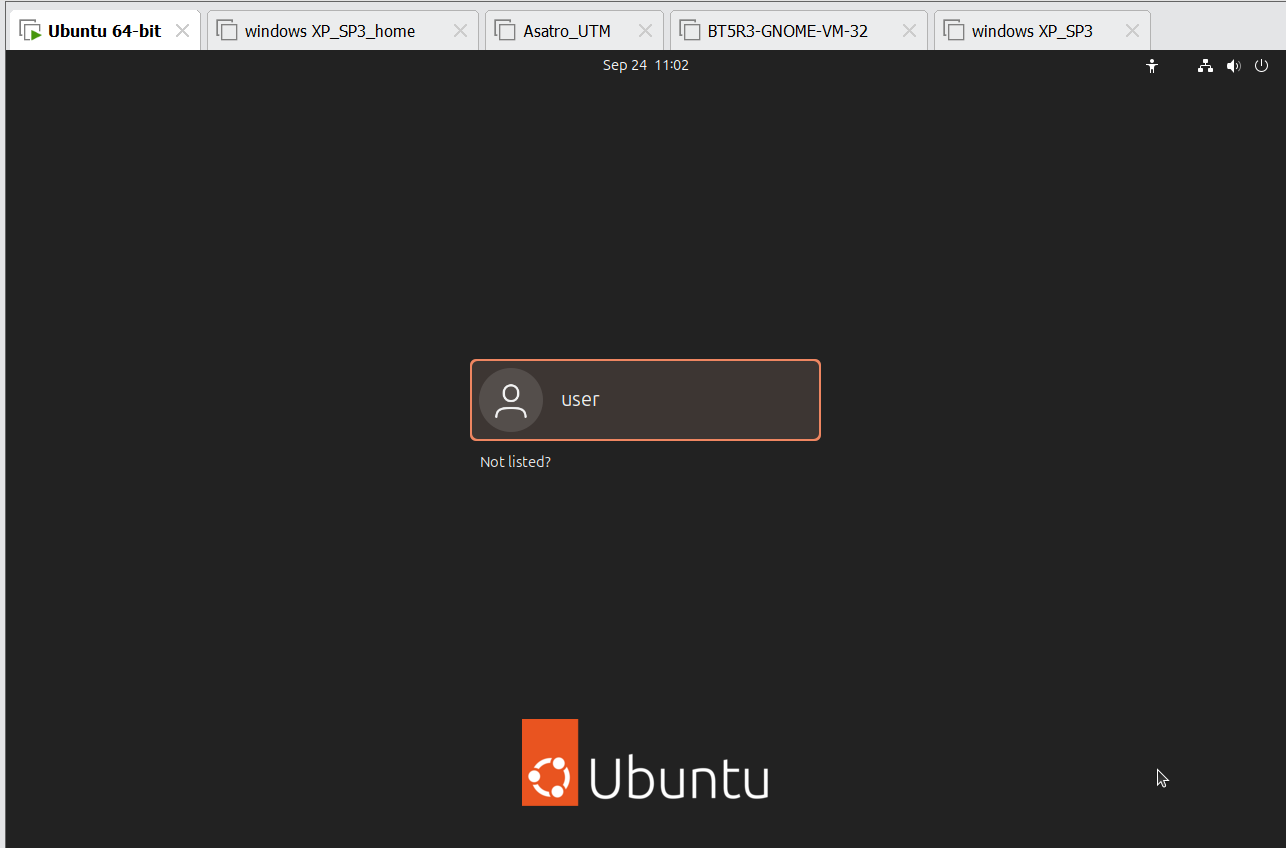Image resolution: width=1286 pixels, height=848 pixels.
Task: Close the BT5R3-GNOME-VM-32 tab
Action: [909, 31]
